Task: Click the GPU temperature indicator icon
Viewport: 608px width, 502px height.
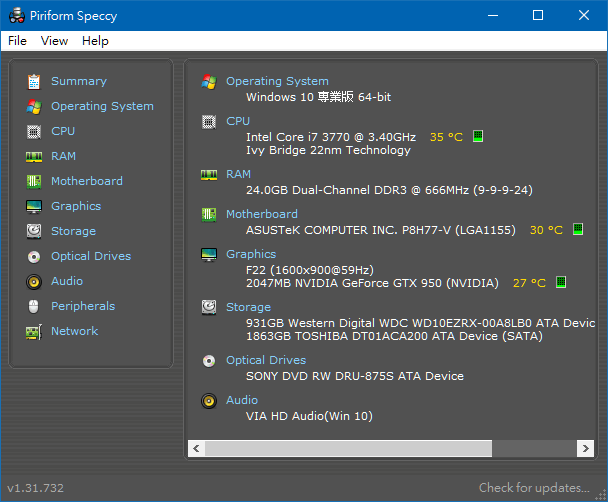Action: click(x=561, y=283)
